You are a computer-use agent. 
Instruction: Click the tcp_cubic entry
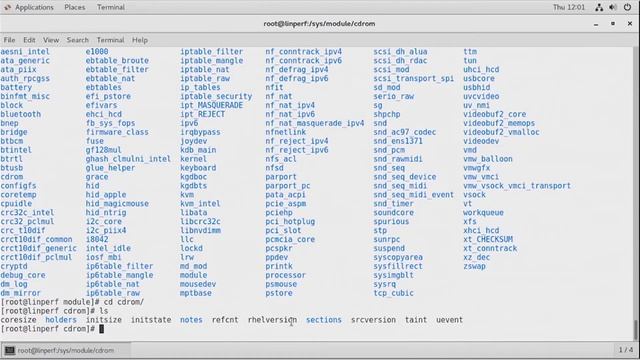393,293
